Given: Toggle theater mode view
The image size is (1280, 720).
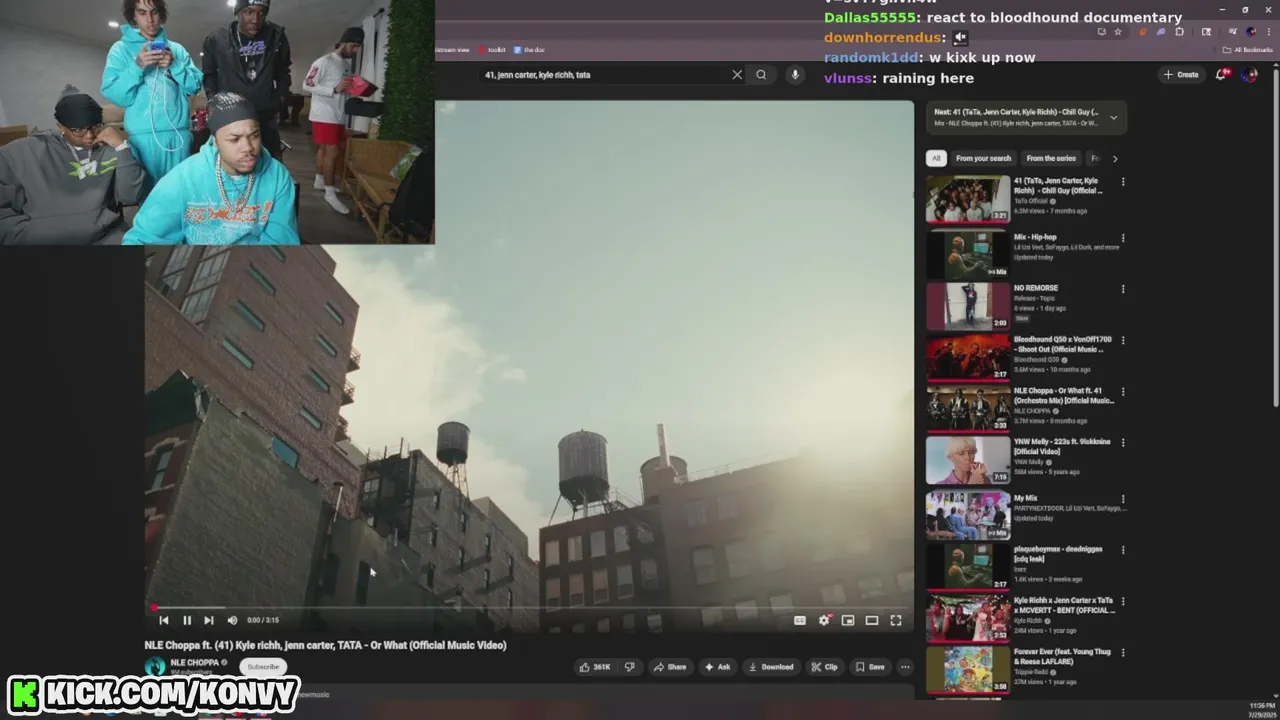Looking at the screenshot, I should click(872, 620).
